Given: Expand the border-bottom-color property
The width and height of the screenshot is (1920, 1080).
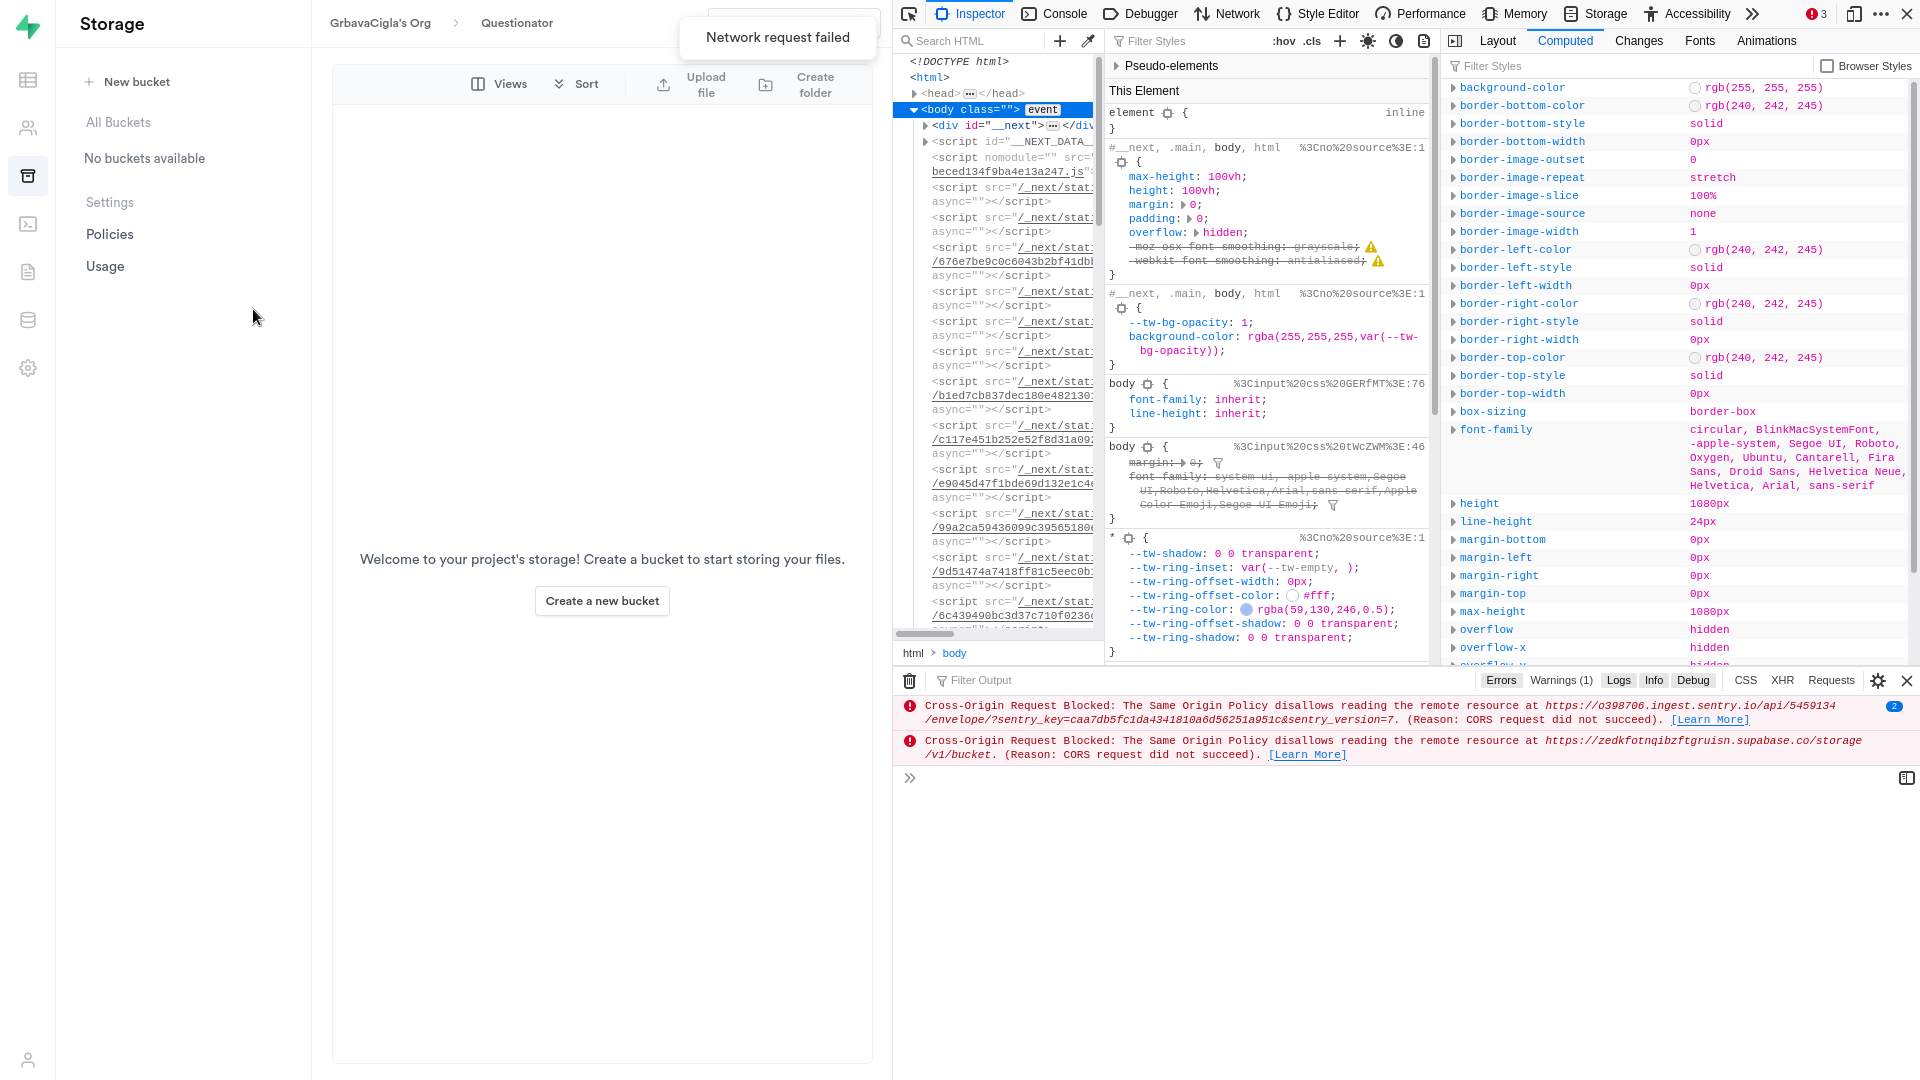Looking at the screenshot, I should [x=1454, y=105].
